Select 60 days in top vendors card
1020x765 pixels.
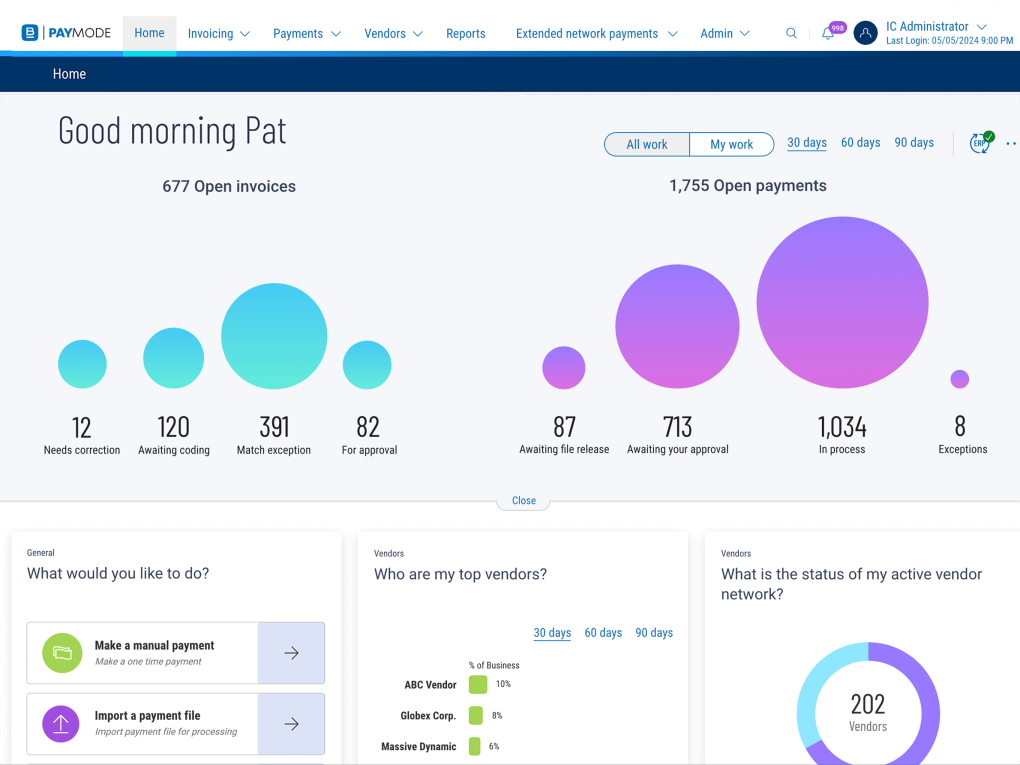click(603, 633)
